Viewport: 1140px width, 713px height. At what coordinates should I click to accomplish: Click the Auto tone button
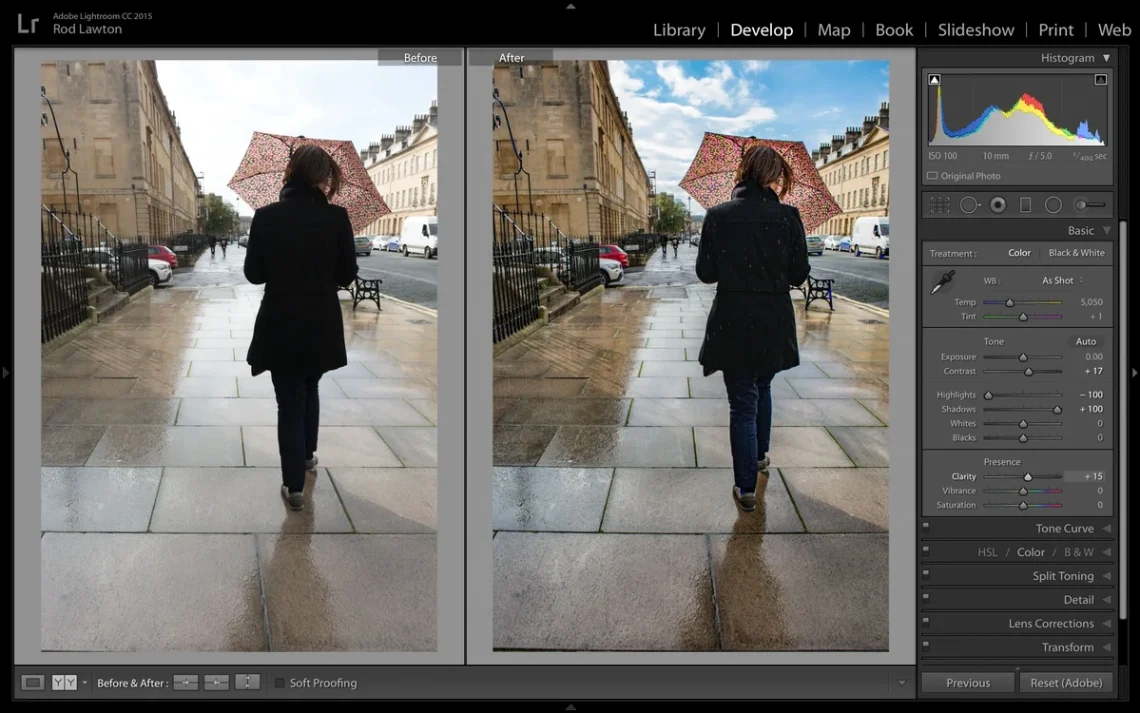point(1085,342)
